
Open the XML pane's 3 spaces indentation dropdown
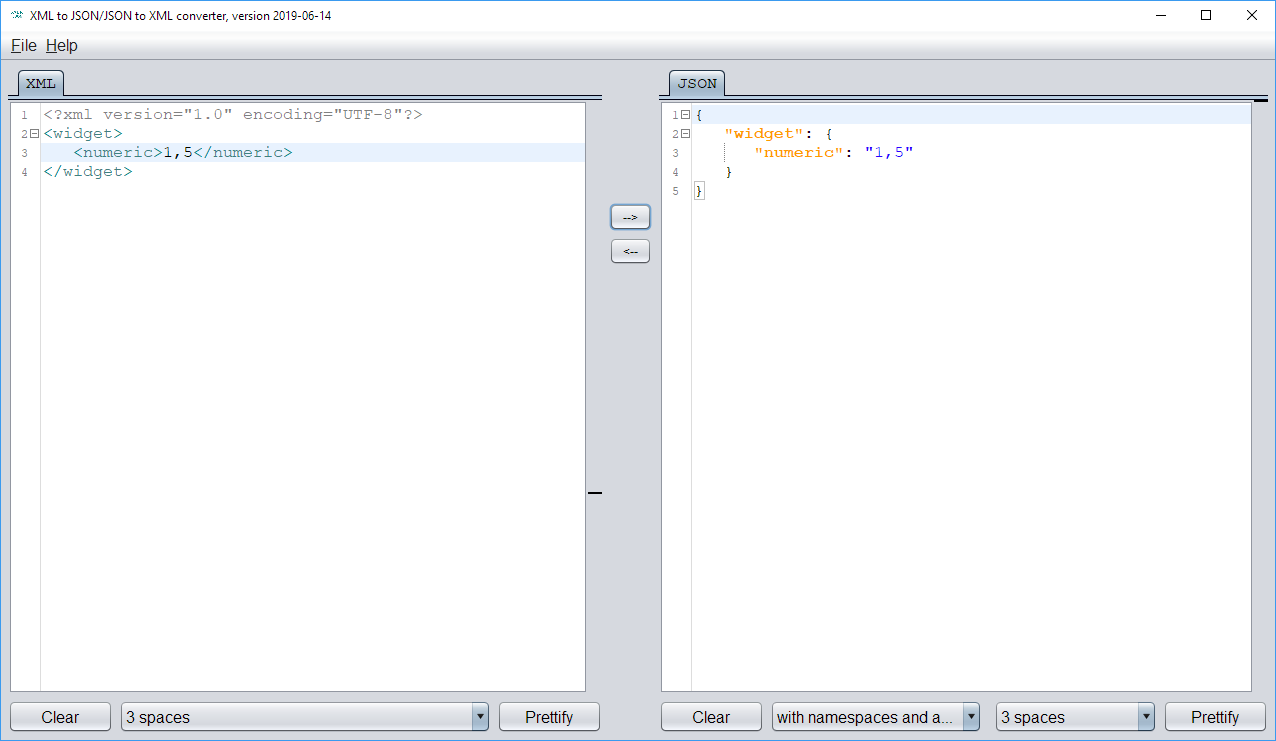coord(480,717)
